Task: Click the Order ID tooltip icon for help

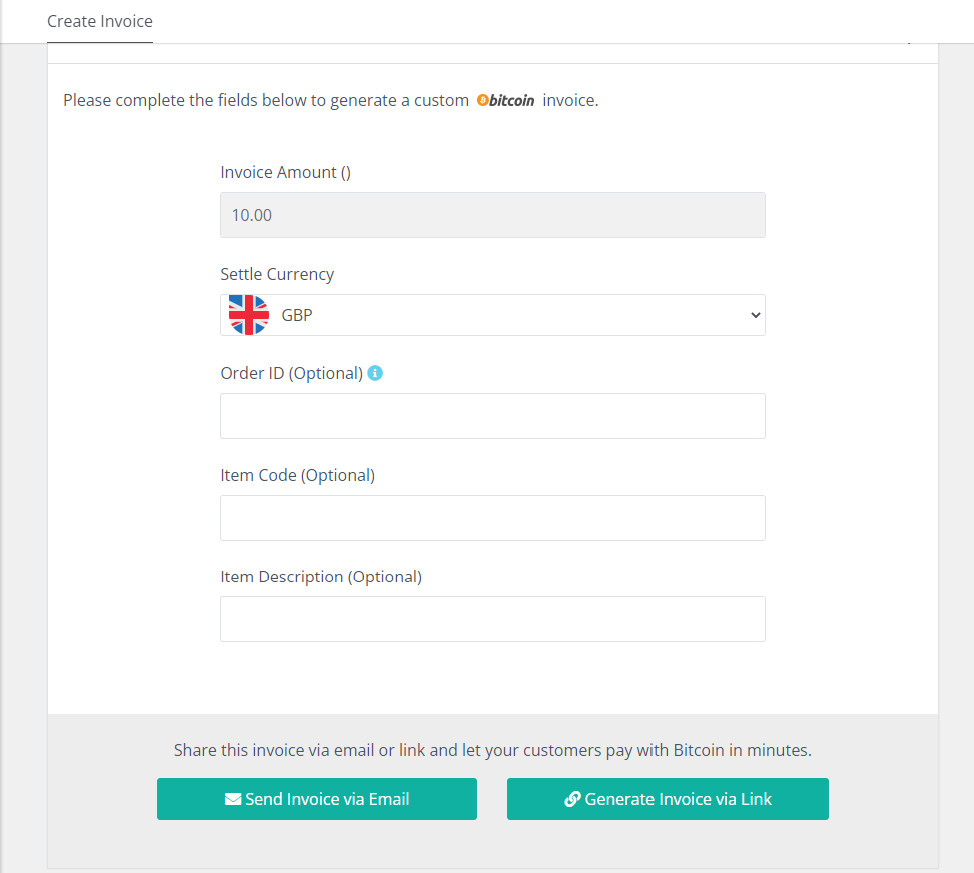Action: tap(375, 372)
